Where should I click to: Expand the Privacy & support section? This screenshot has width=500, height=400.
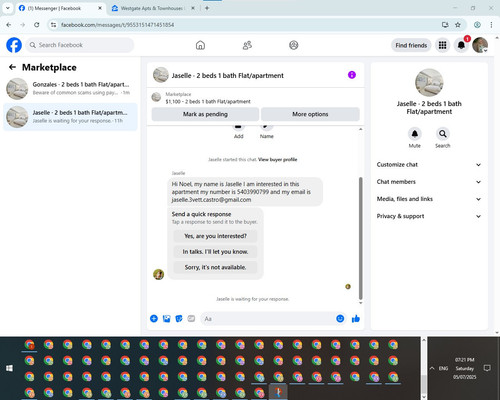click(x=429, y=216)
